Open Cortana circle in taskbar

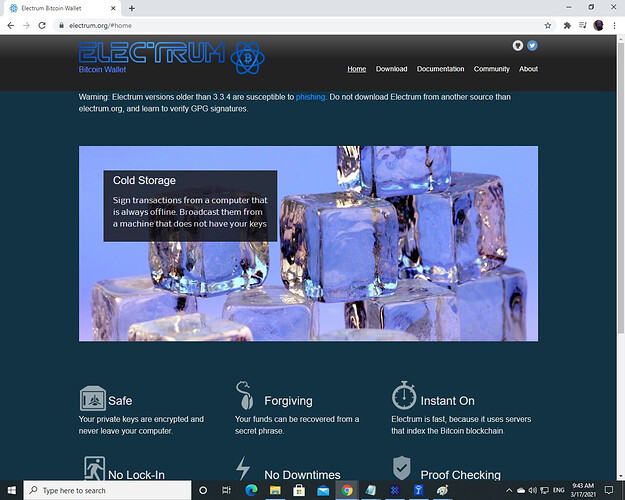click(x=203, y=490)
